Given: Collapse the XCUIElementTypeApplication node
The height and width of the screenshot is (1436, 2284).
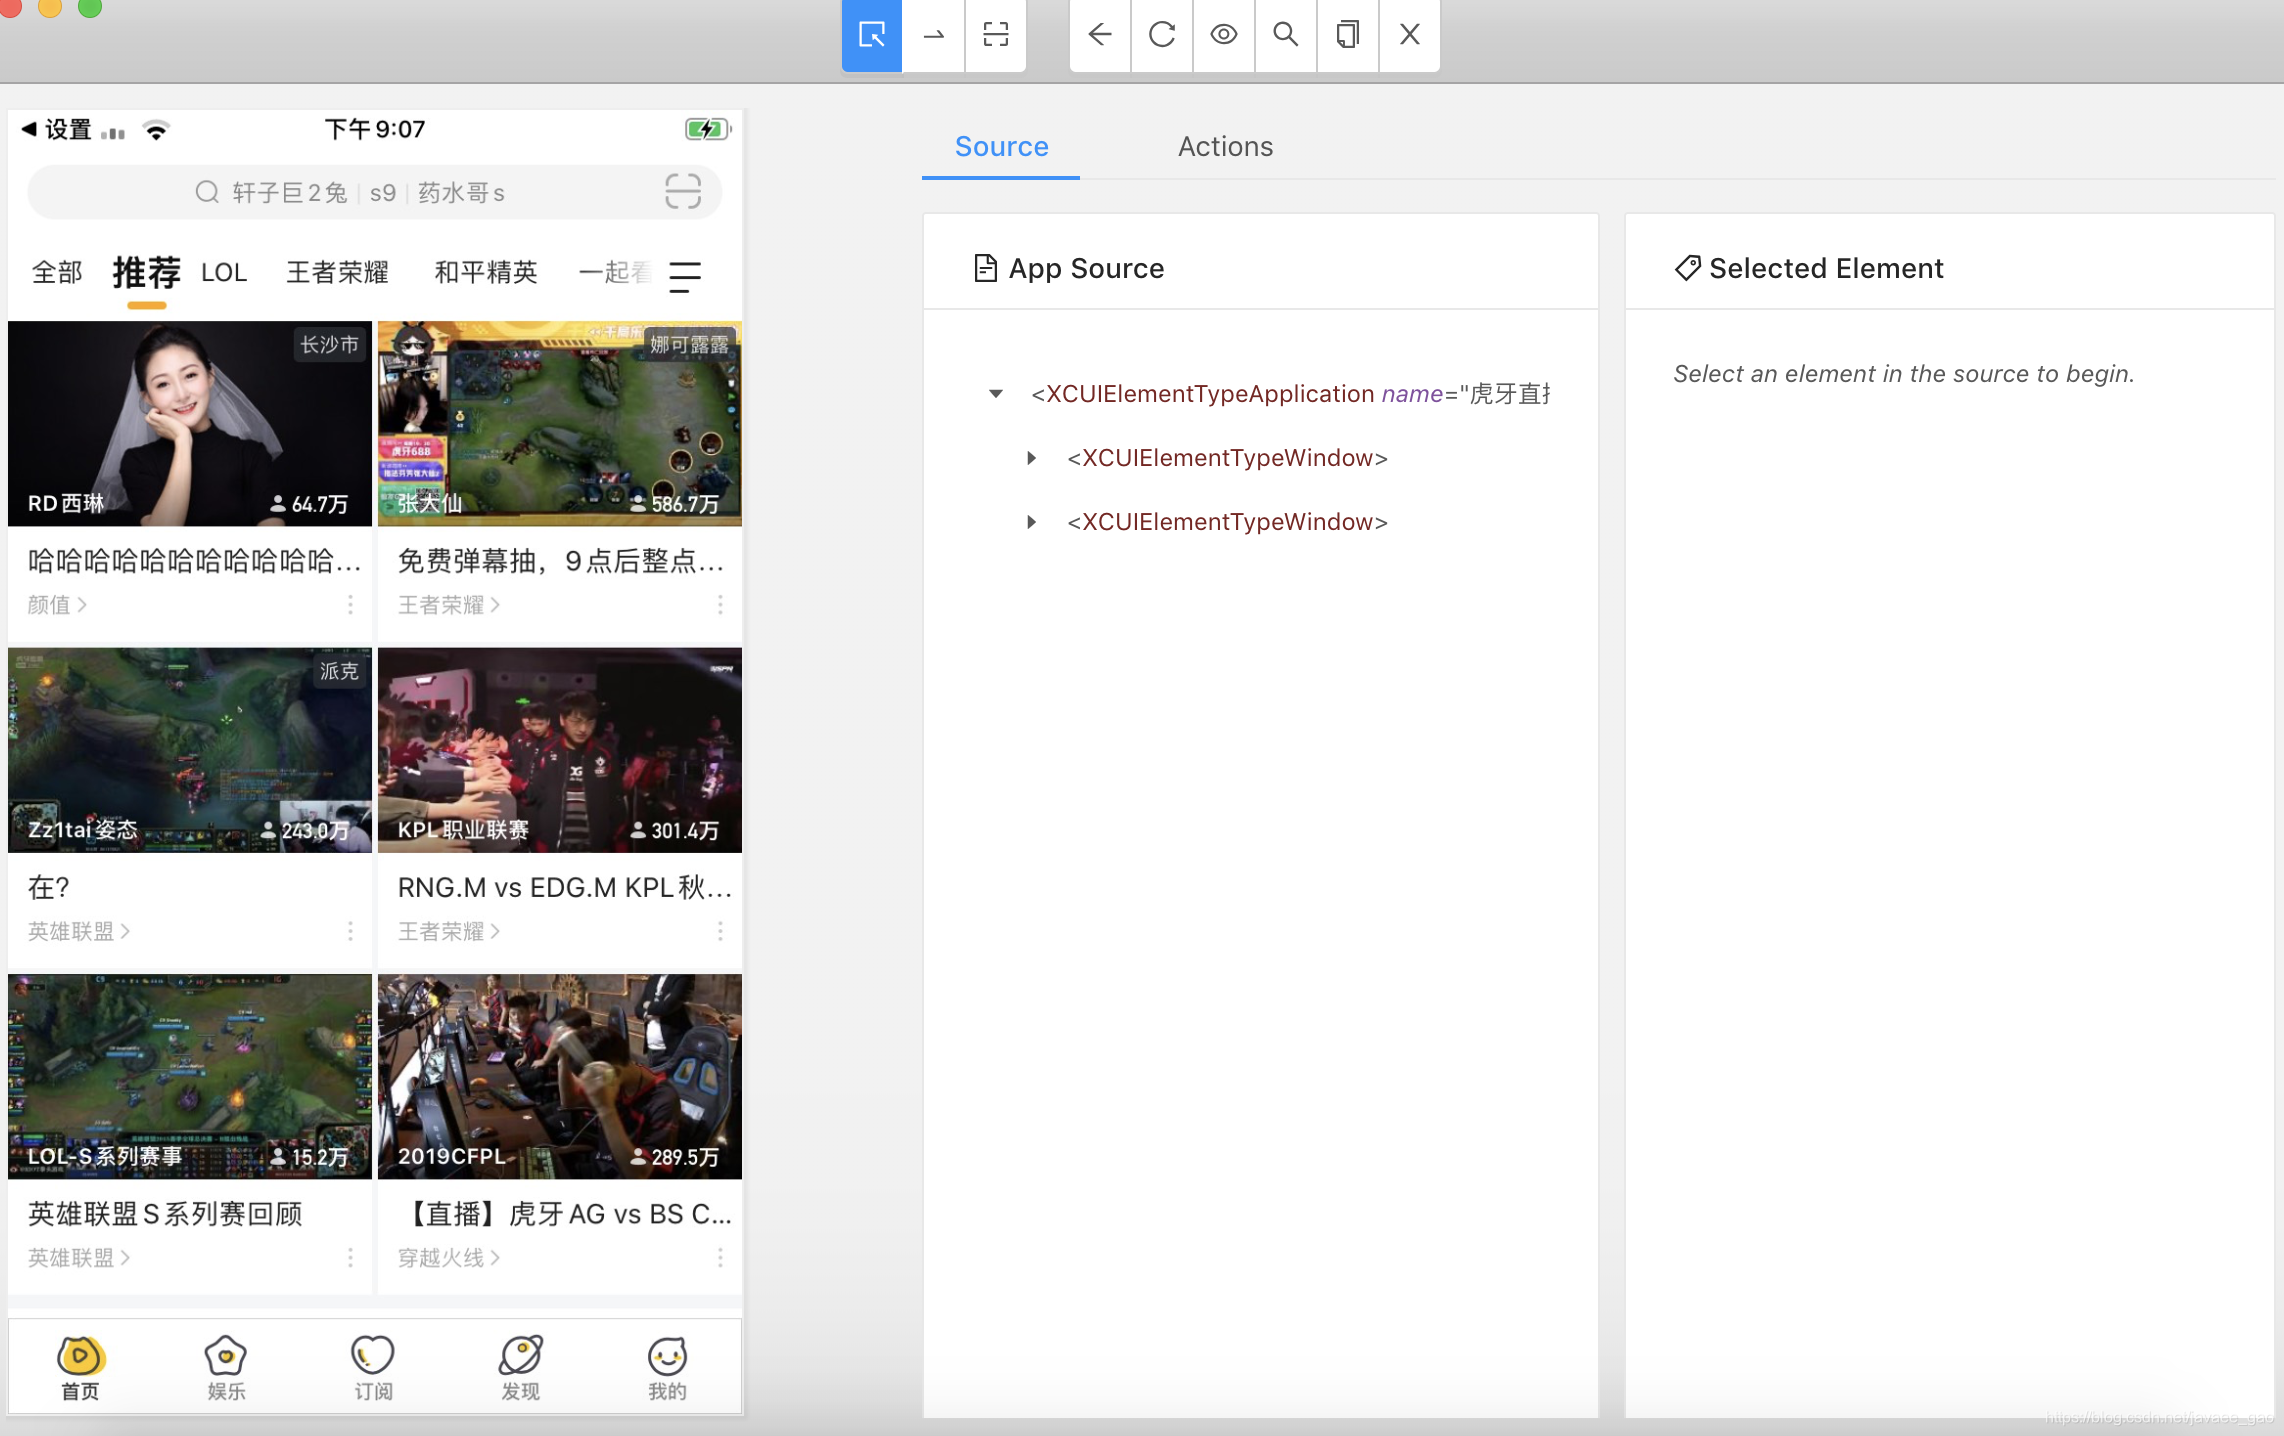Looking at the screenshot, I should 996,394.
